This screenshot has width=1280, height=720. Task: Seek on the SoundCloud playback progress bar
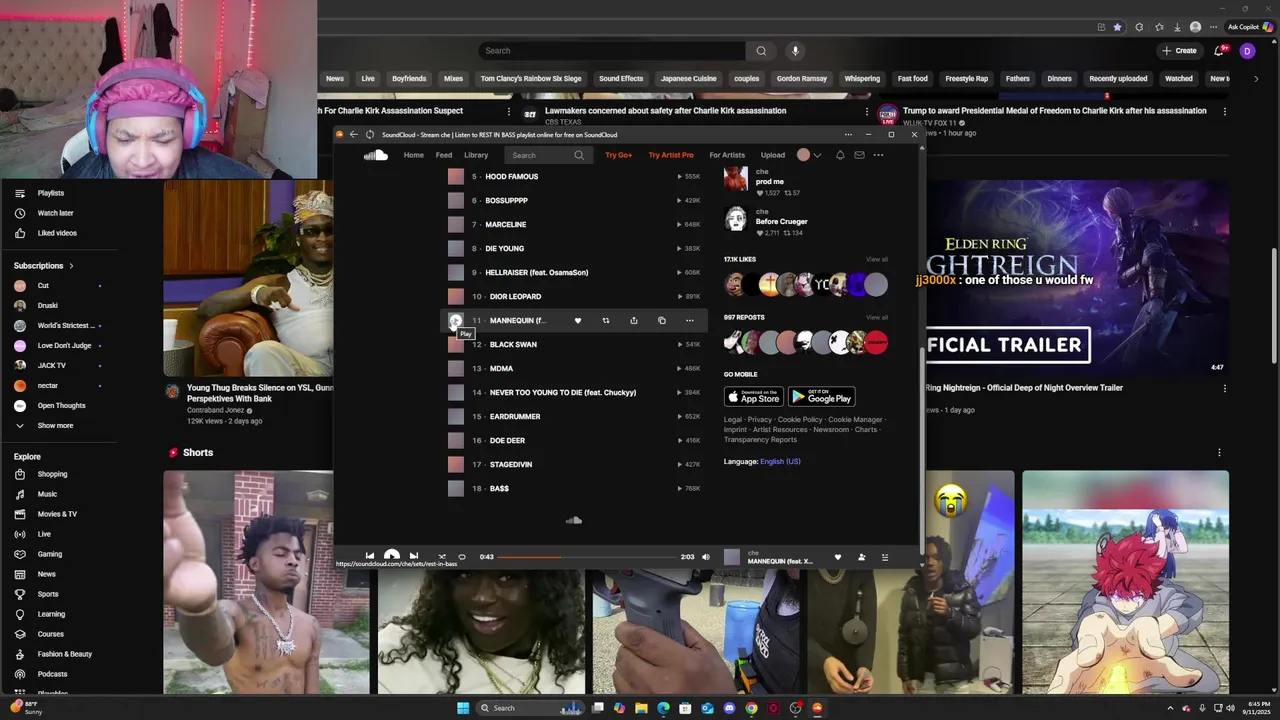587,557
